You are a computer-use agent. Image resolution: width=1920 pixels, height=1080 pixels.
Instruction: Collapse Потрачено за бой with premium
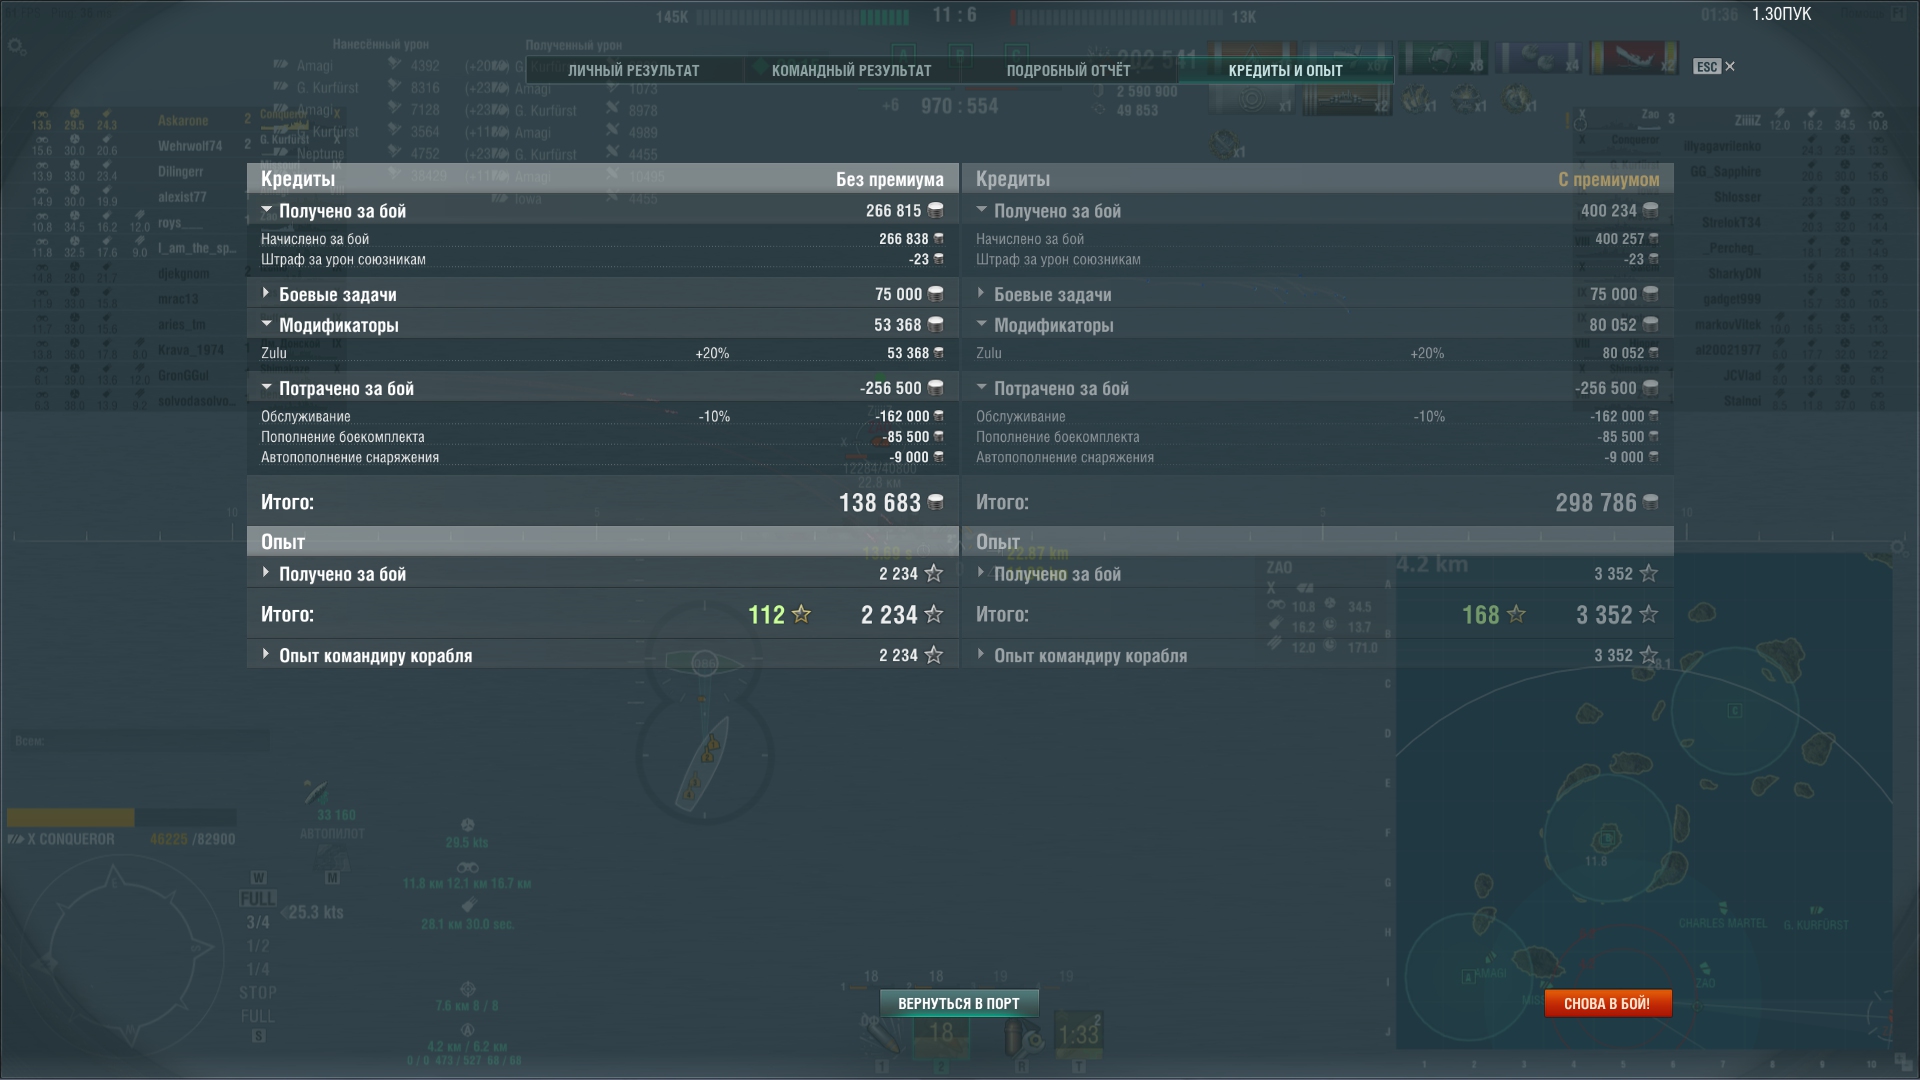tap(982, 387)
